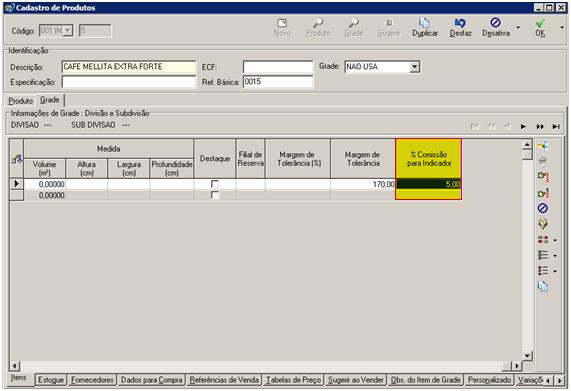Click the green bullet list icon in side toolbar
Viewport: 571px width, 391px height.
[543, 255]
